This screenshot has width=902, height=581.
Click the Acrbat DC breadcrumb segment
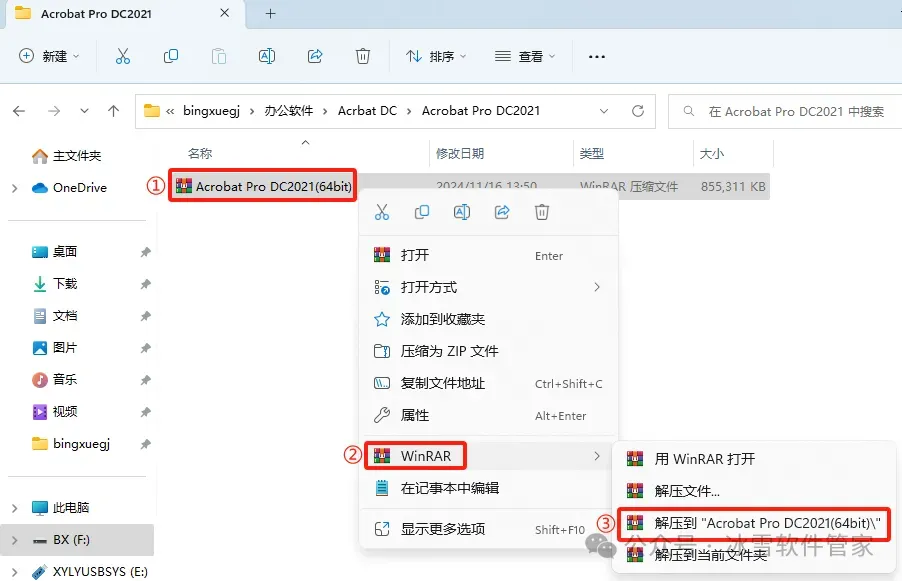(x=367, y=111)
